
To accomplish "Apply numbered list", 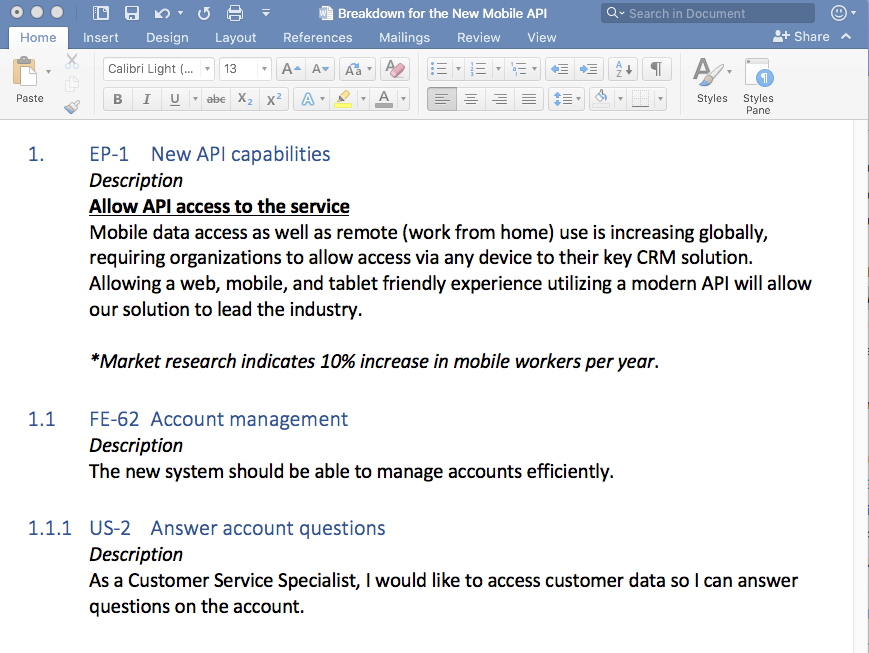I will coord(478,69).
